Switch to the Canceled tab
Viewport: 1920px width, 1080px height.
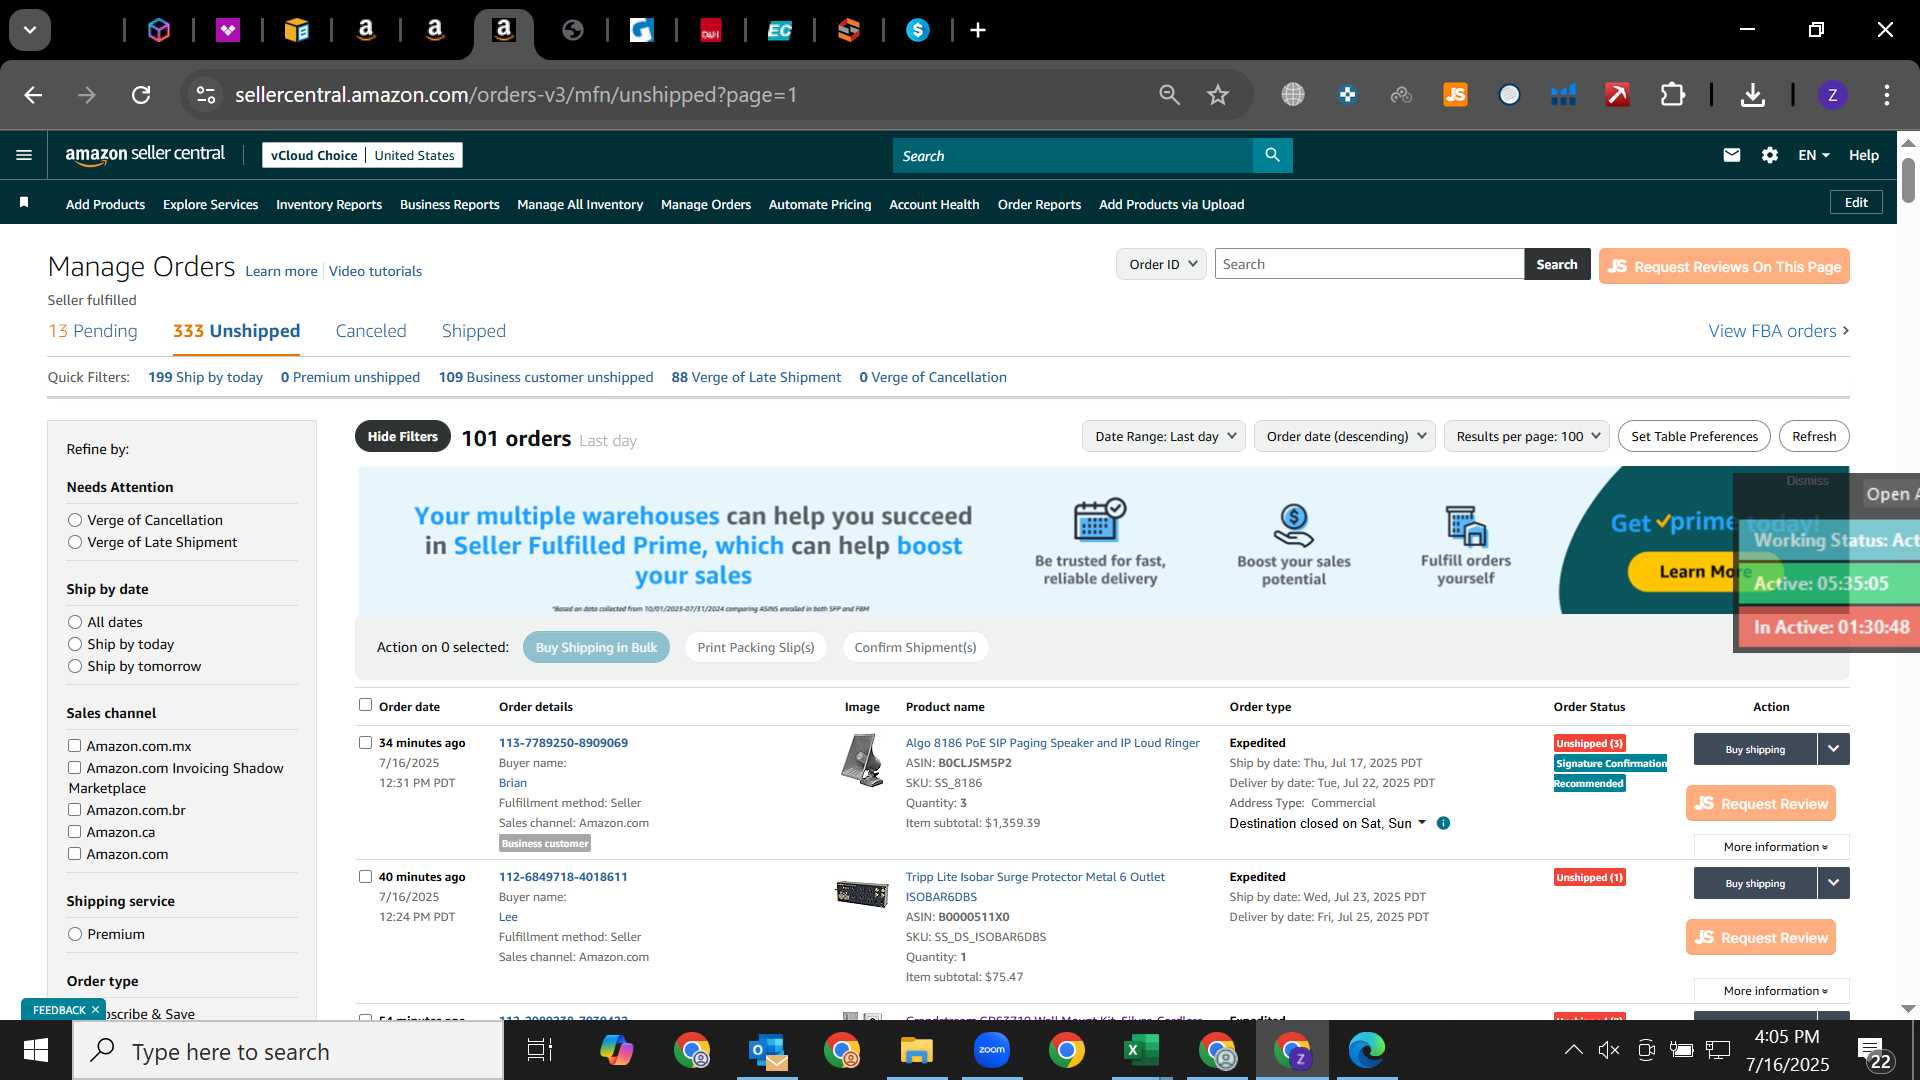(371, 331)
